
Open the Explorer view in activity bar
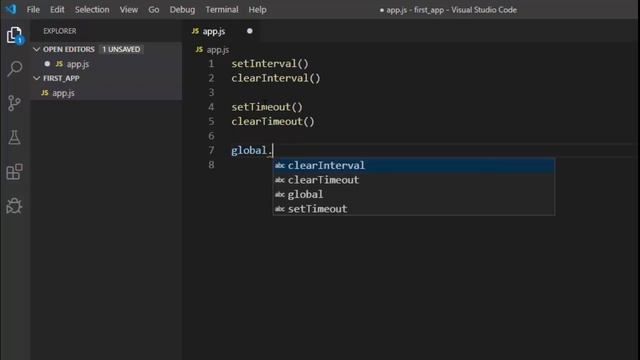pyautogui.click(x=15, y=35)
